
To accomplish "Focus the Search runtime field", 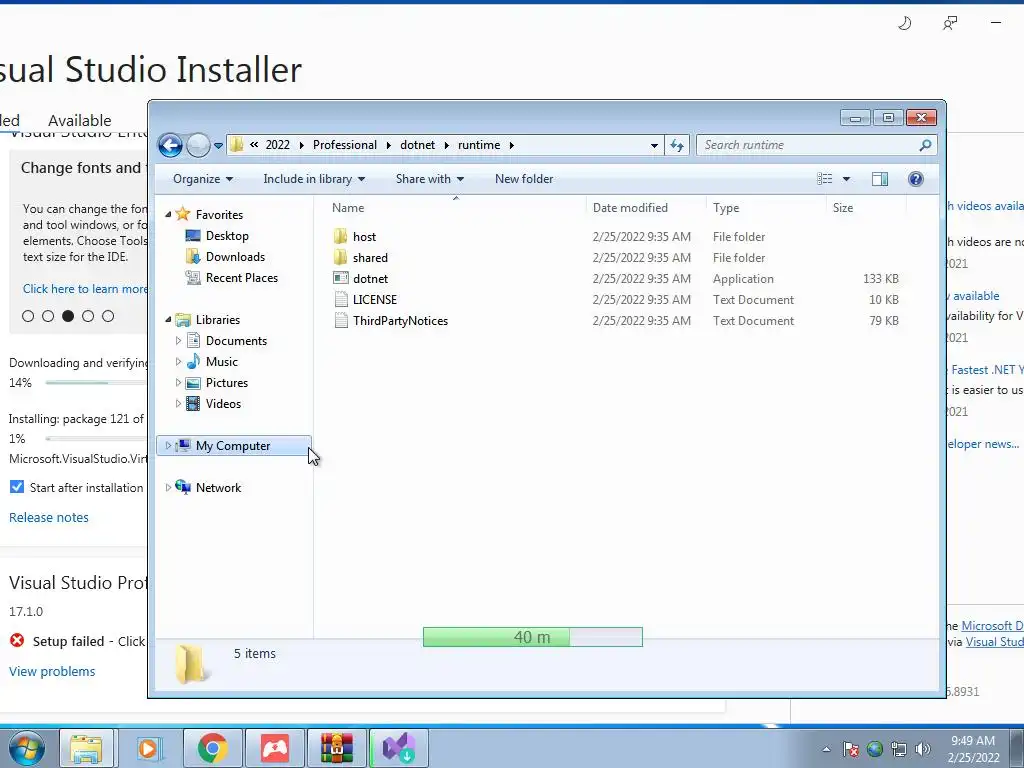I will coord(817,145).
